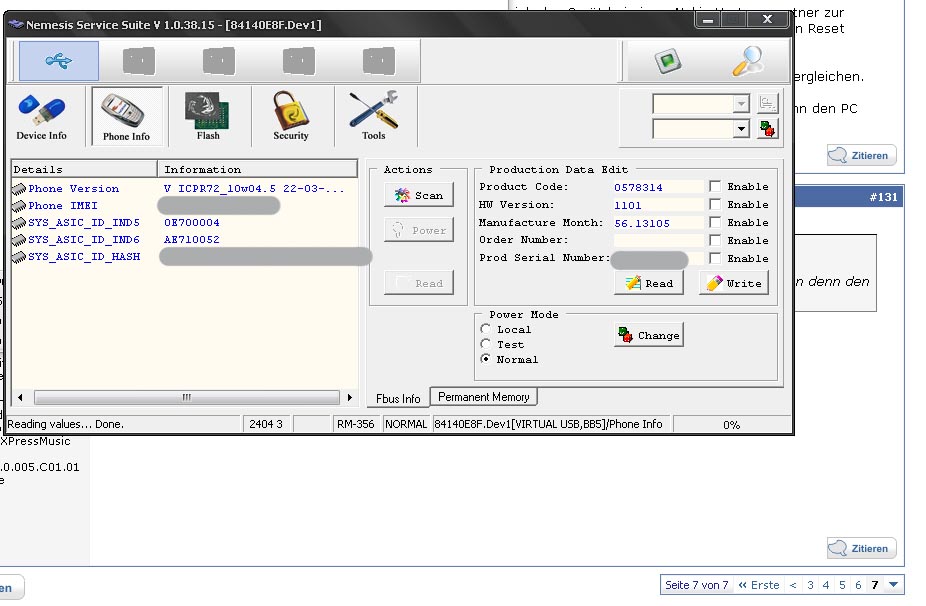Click the Phone Version value text
Viewport: 926px width, 606px height.
pos(254,188)
